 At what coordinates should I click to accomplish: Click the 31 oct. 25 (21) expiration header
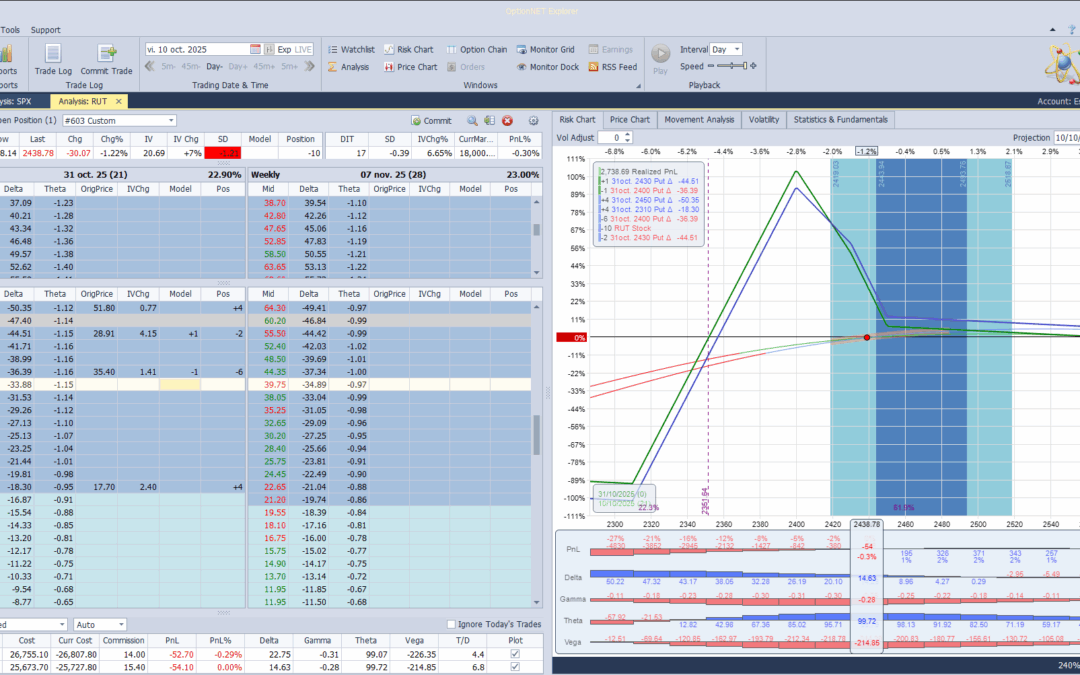pos(96,175)
